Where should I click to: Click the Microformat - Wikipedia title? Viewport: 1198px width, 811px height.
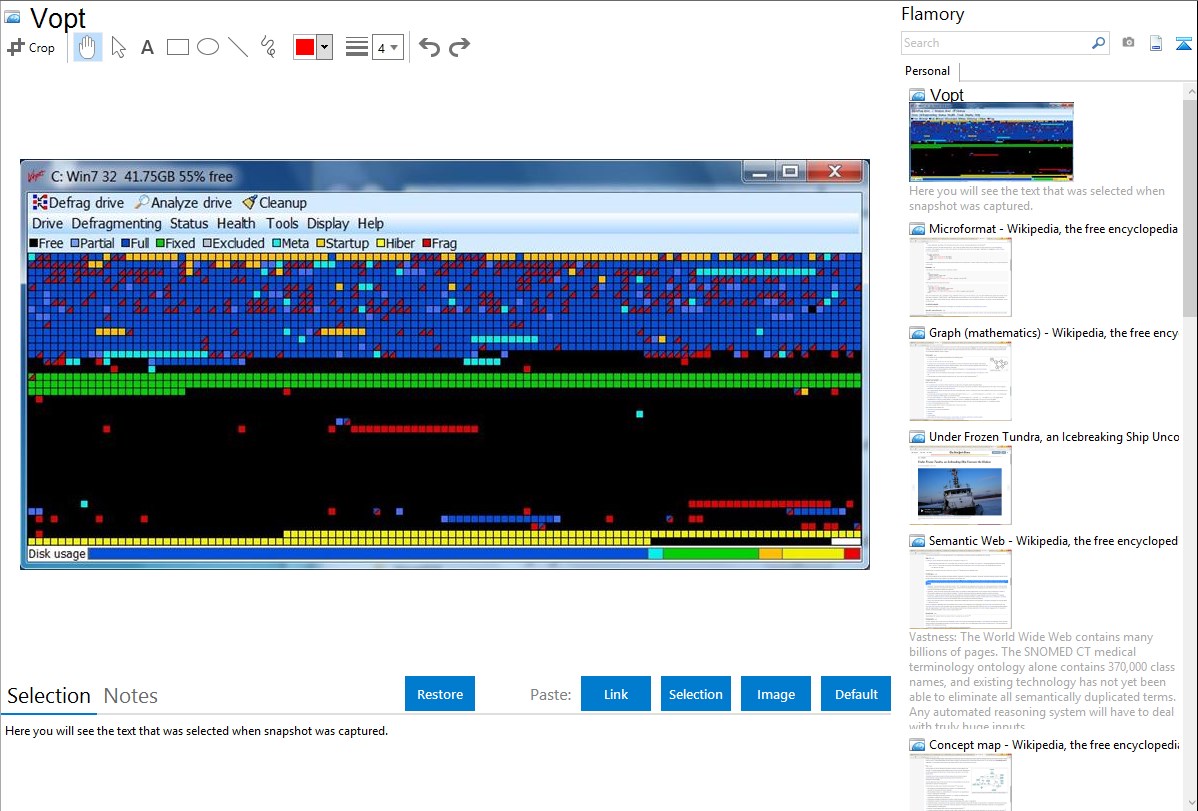pyautogui.click(x=1053, y=229)
